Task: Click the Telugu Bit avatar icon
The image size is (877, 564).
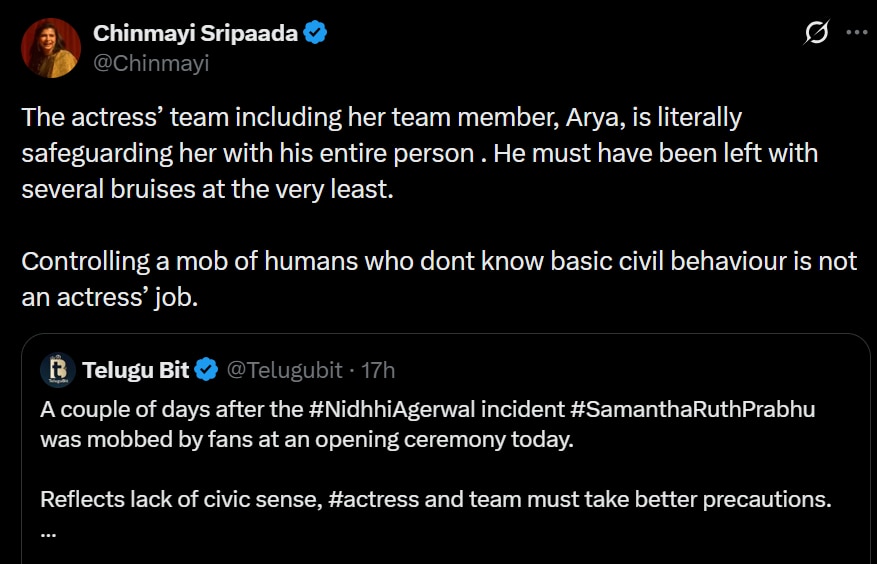Action: click(x=58, y=370)
